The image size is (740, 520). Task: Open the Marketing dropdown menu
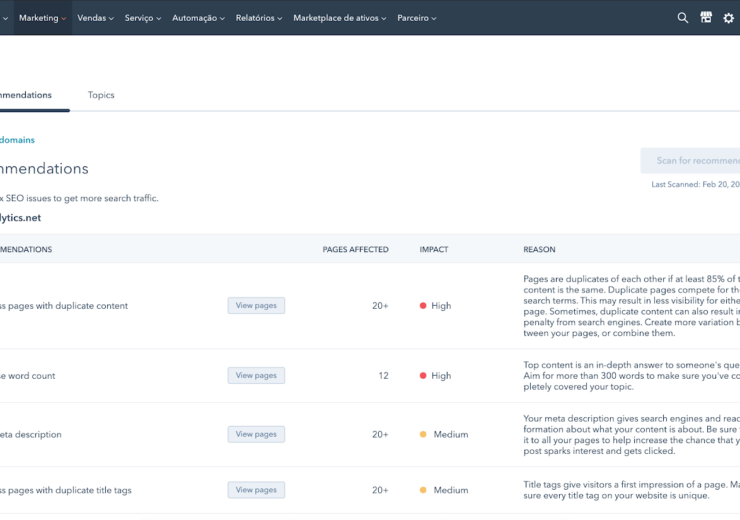pos(42,18)
